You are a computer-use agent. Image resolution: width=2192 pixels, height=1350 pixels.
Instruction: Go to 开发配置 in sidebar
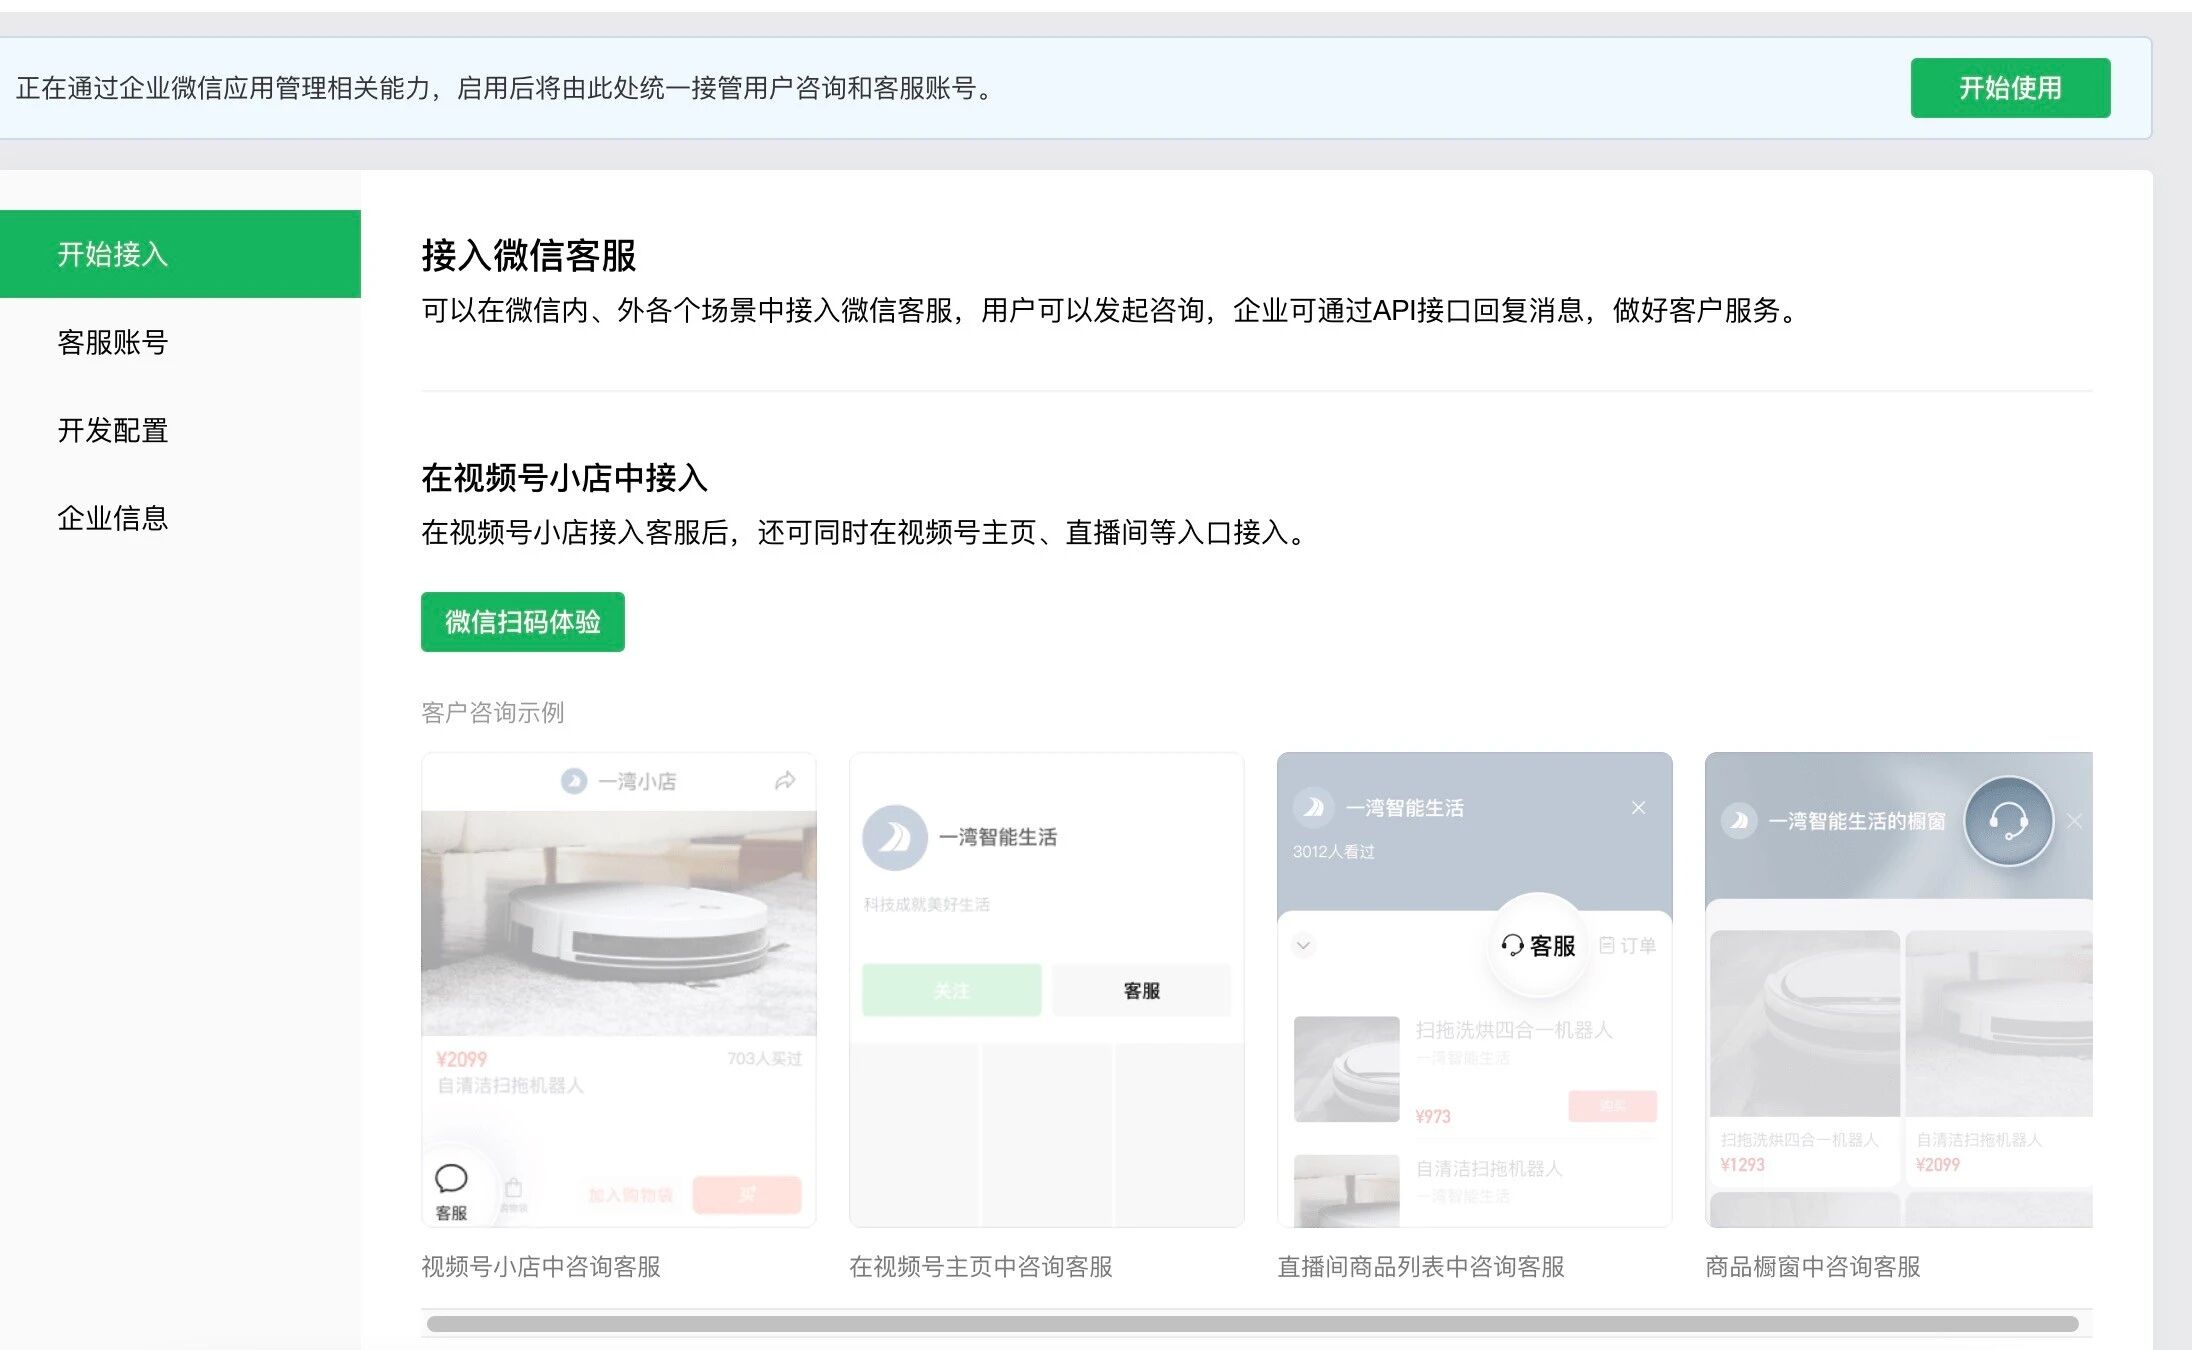point(112,430)
